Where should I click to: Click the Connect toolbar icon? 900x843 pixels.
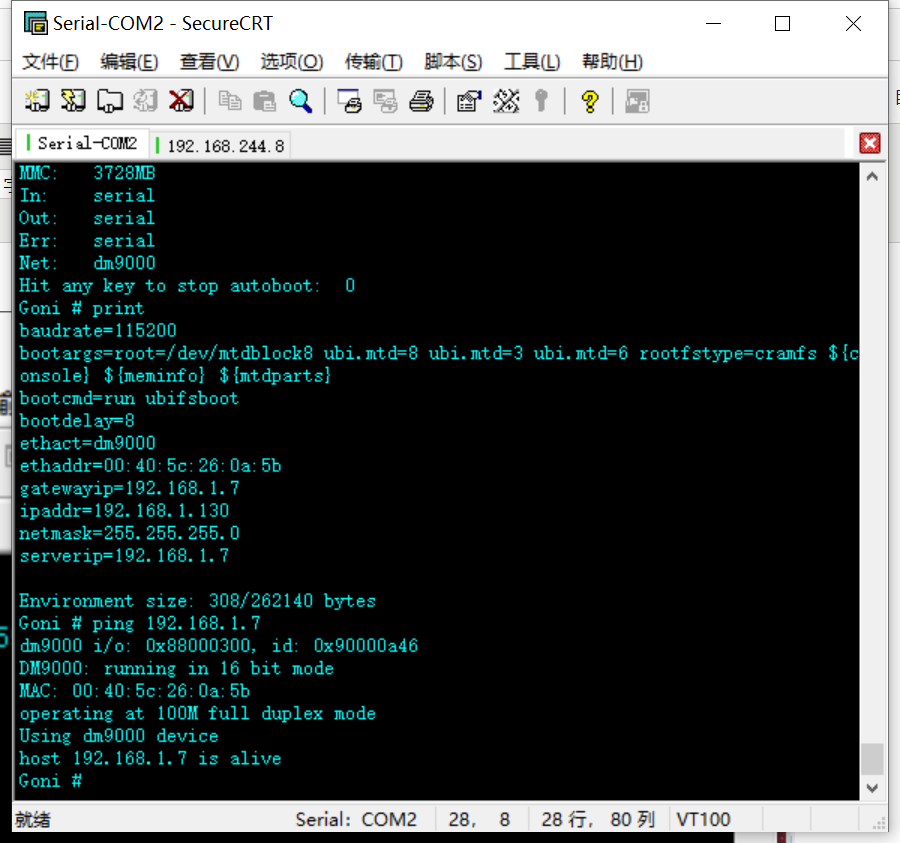[37, 101]
